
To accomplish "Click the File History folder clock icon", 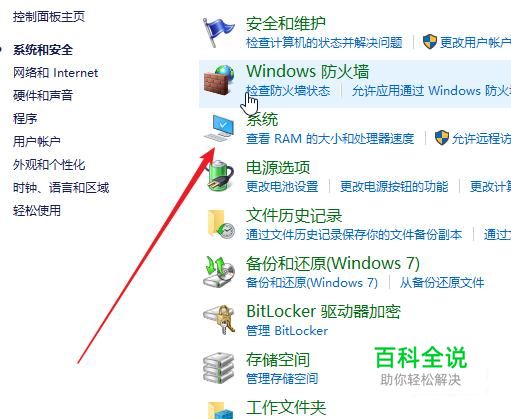I will coord(220,224).
